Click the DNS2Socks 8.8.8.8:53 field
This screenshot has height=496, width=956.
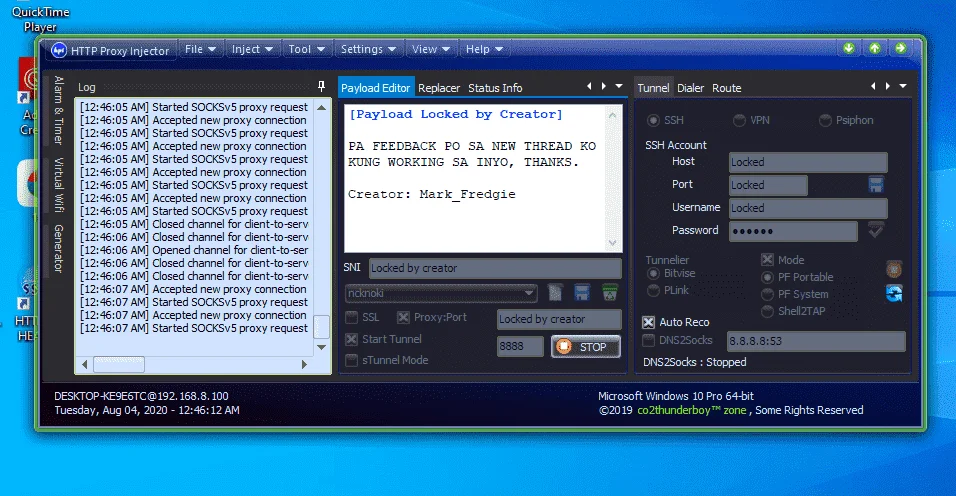(816, 341)
